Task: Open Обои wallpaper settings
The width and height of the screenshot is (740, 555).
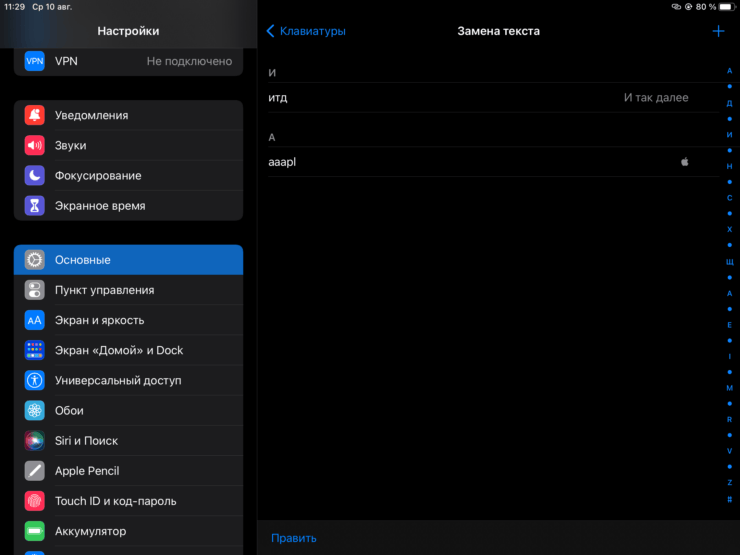Action: (x=128, y=411)
